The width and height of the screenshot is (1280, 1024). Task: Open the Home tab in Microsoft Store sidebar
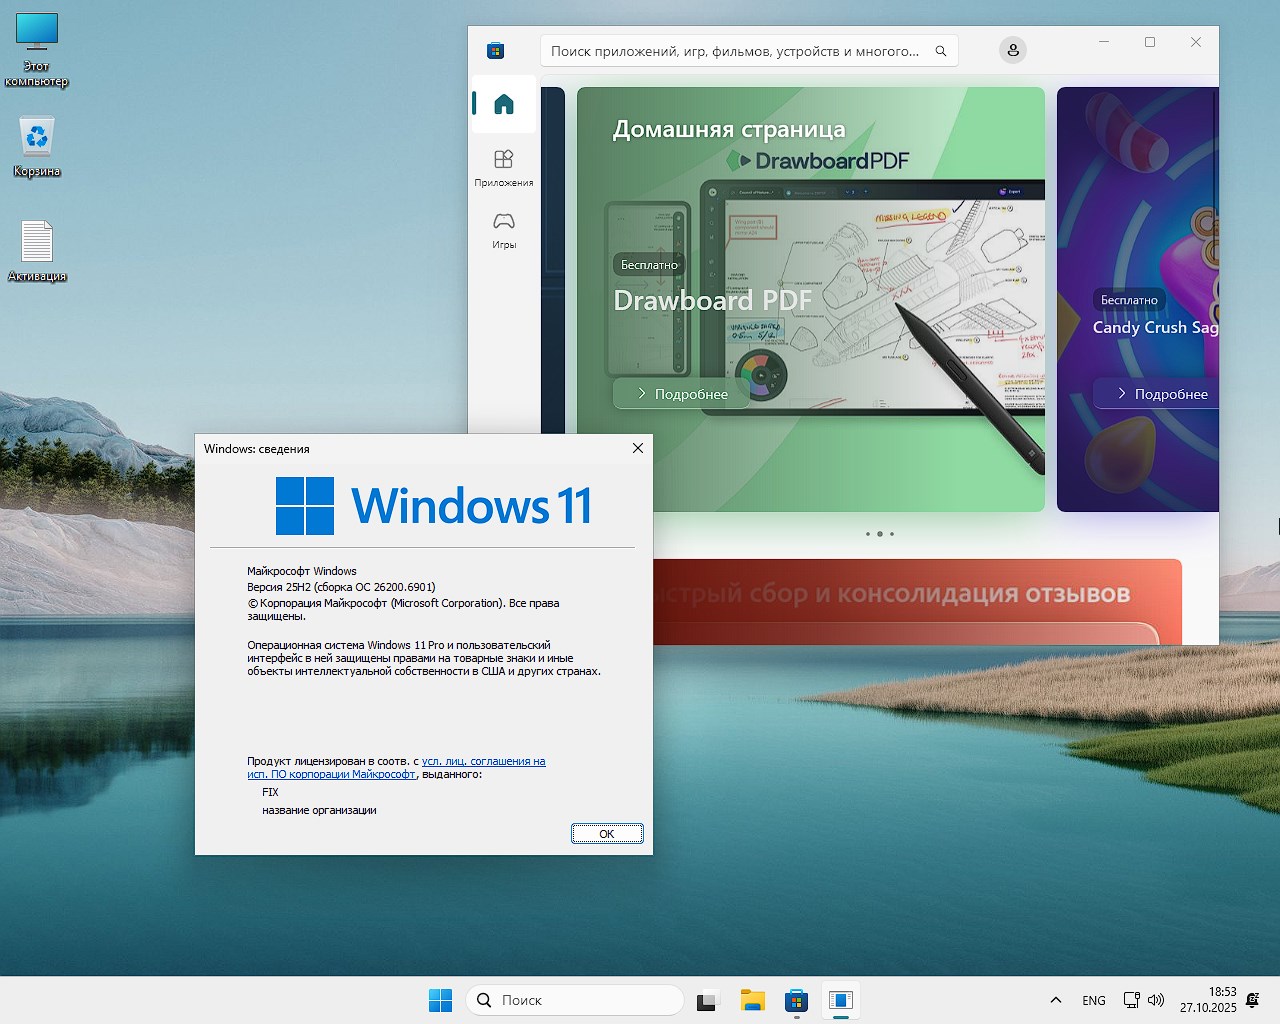point(504,104)
